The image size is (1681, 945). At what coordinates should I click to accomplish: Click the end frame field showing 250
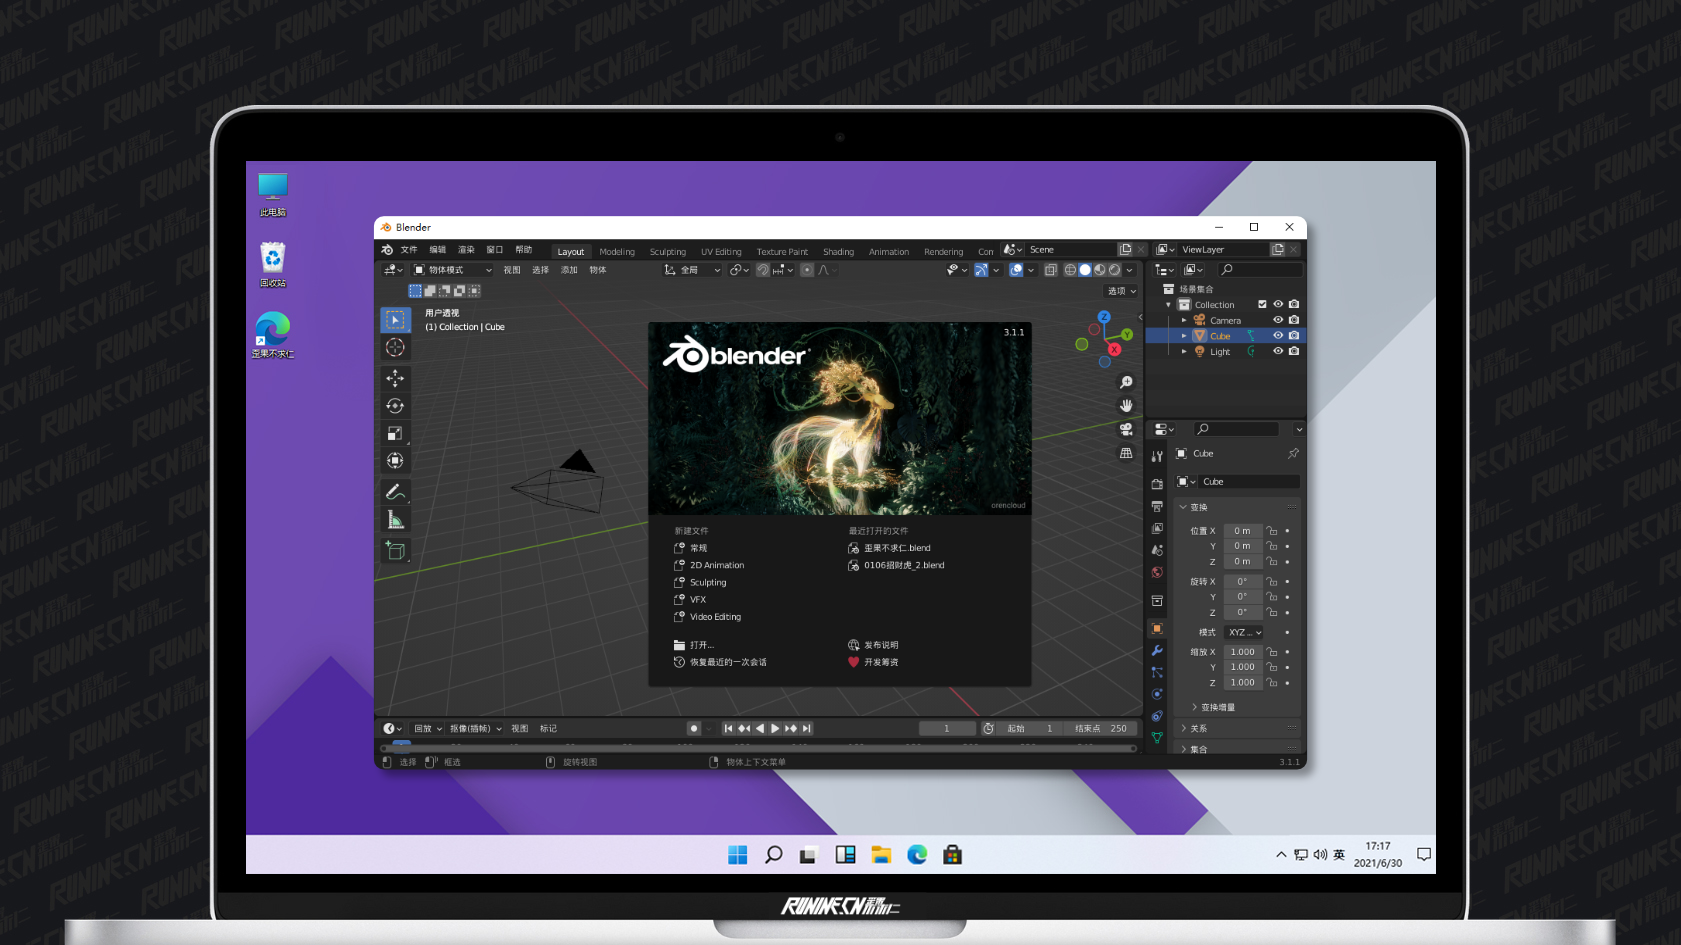coord(1099,728)
